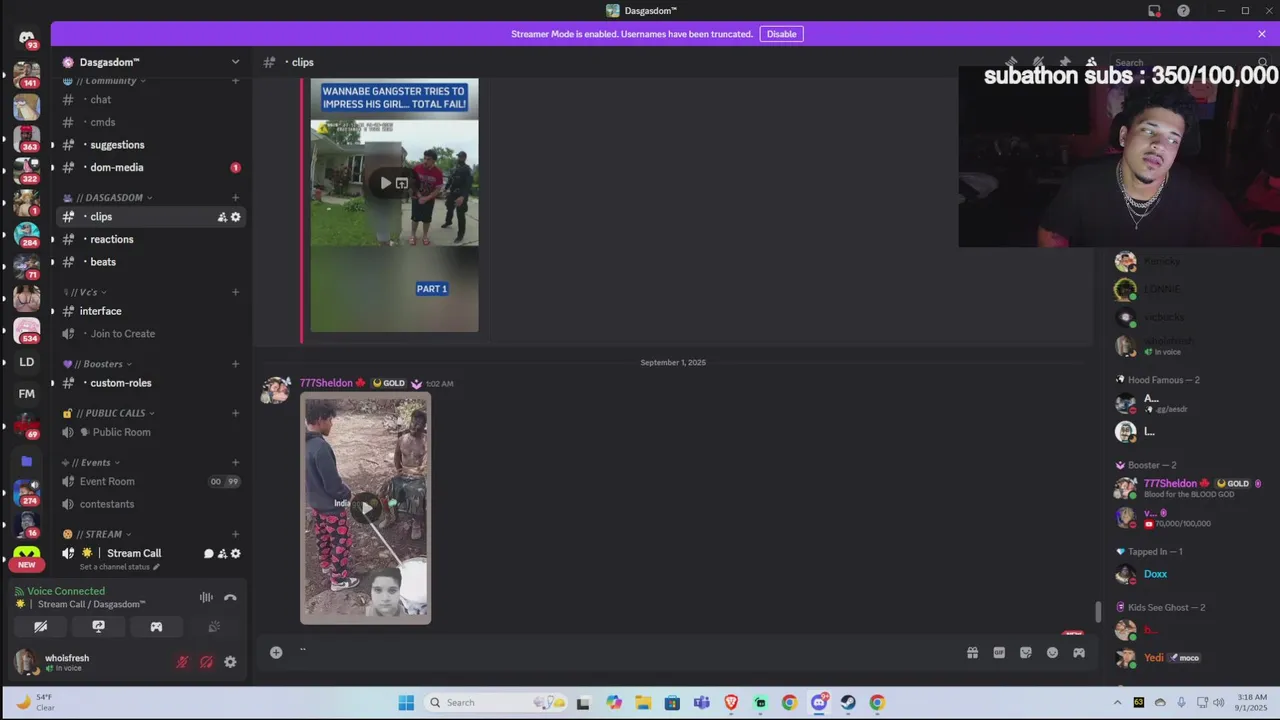The height and width of the screenshot is (720, 1280).
Task: Play 777Sheldon's posted video
Action: pyautogui.click(x=367, y=509)
